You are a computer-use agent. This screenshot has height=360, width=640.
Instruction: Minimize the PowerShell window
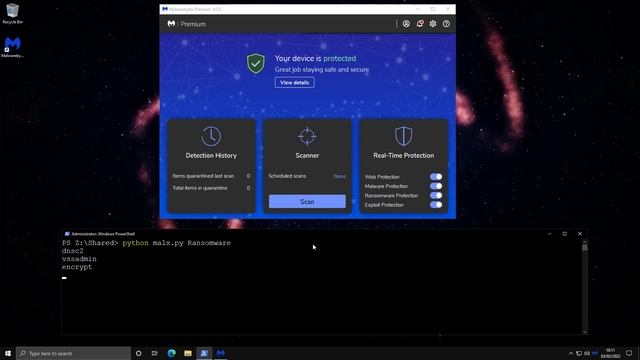(x=549, y=234)
